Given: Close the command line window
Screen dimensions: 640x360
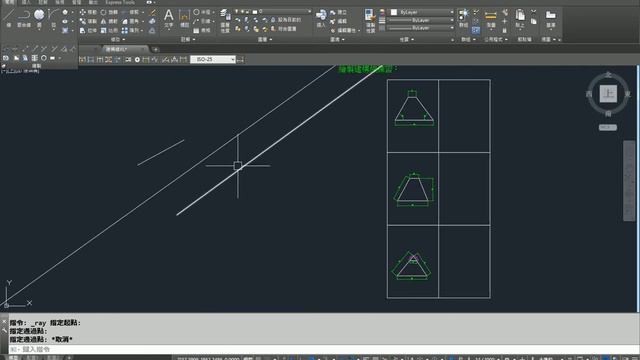Looking at the screenshot, I should click(4, 322).
